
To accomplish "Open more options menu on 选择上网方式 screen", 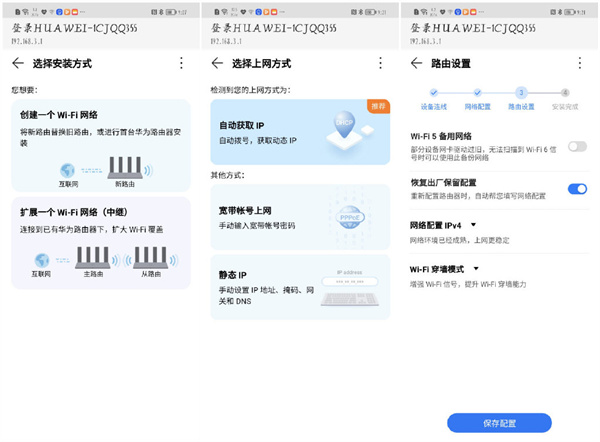I will tap(380, 63).
